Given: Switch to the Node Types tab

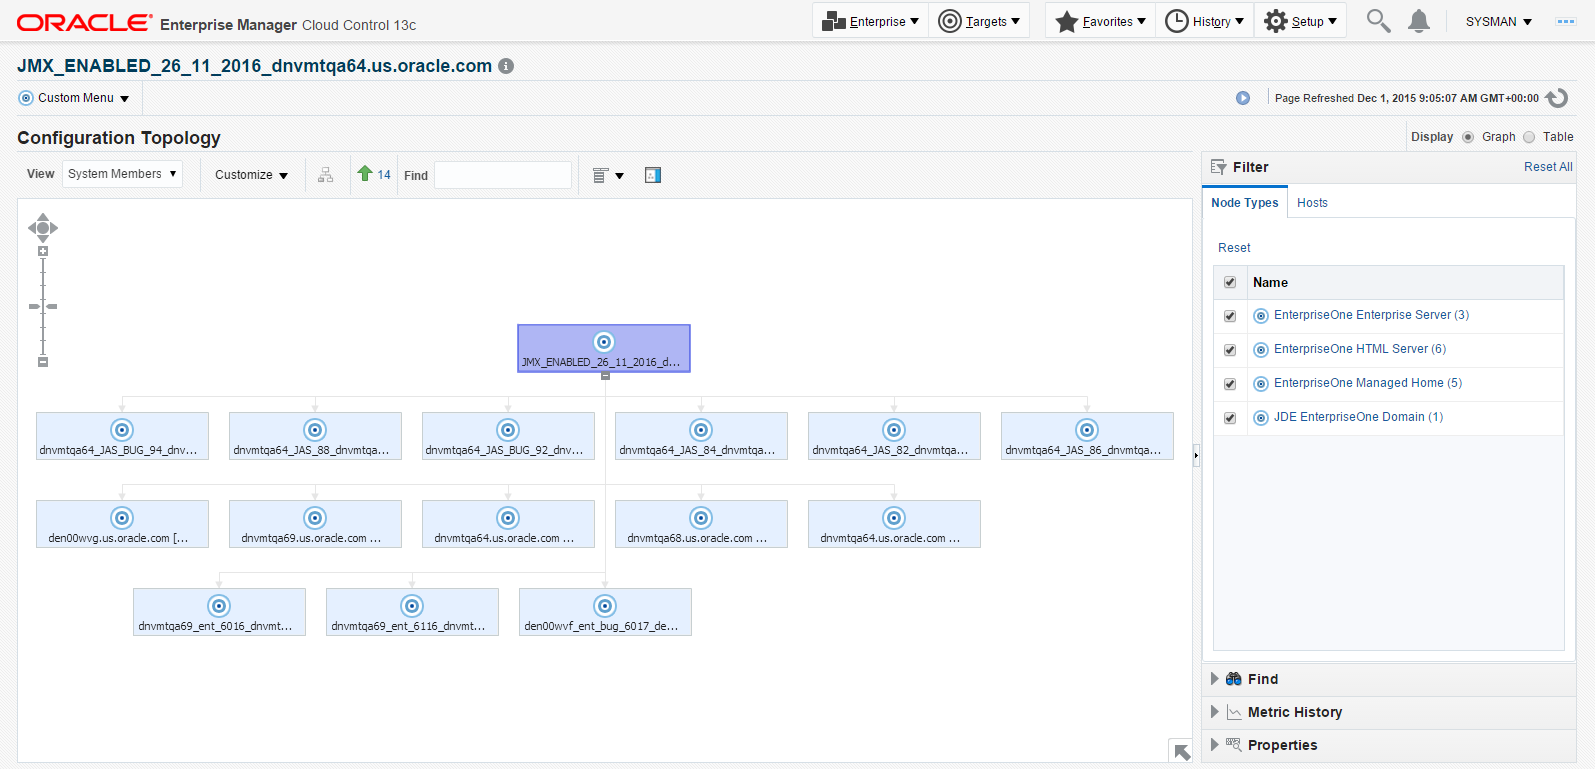Looking at the screenshot, I should click(x=1244, y=202).
